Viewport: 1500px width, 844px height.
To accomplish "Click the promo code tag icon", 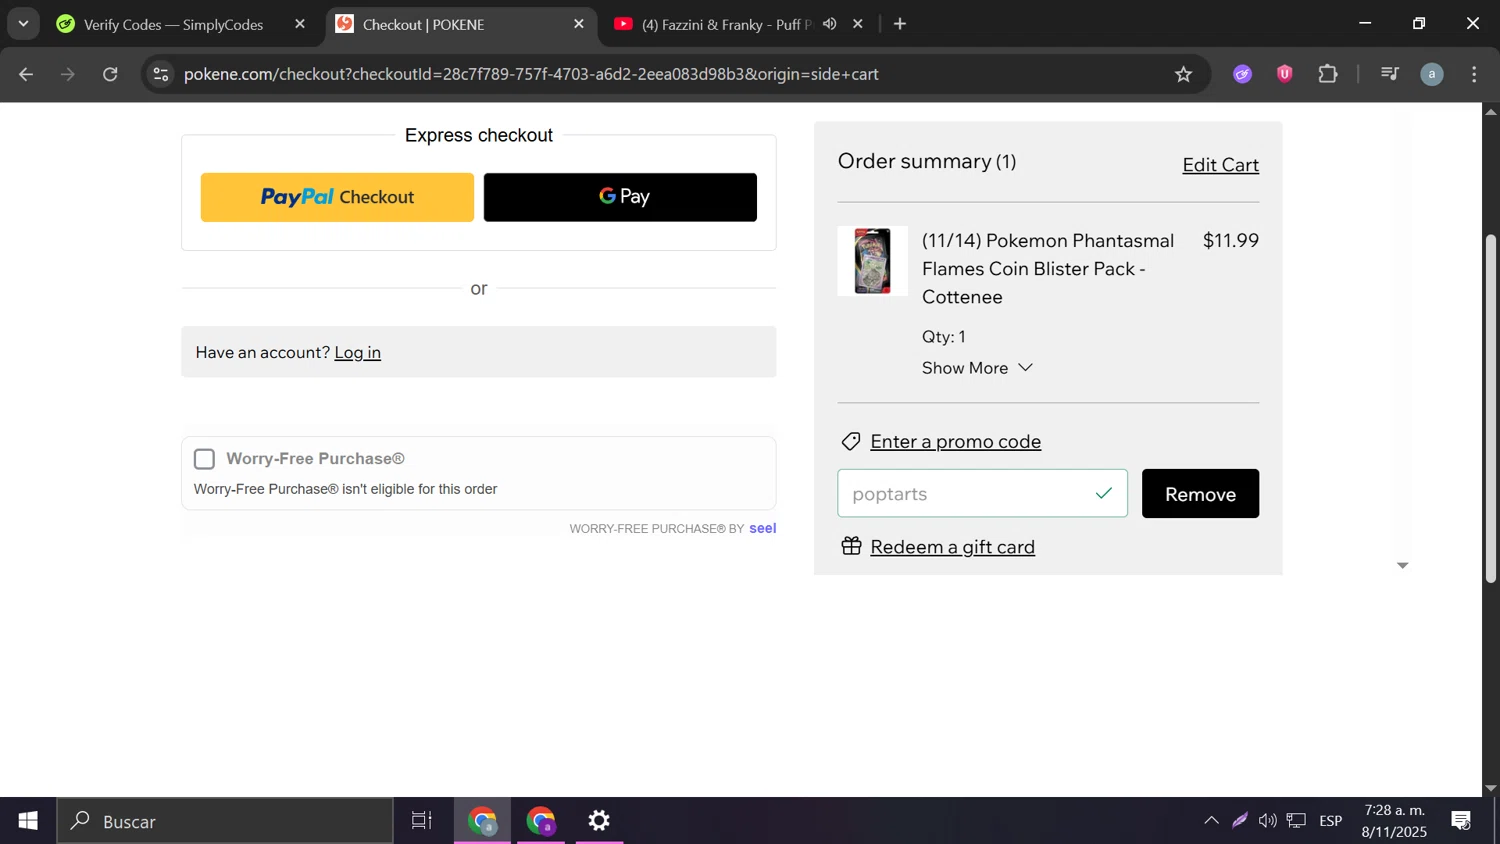I will tap(851, 441).
